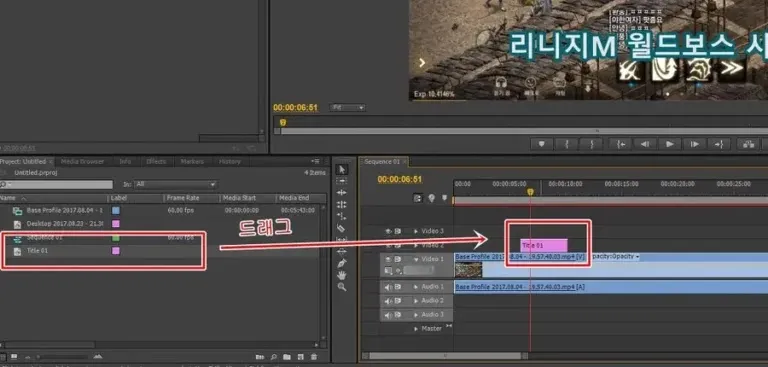Switch Project panel to icon view

tap(14, 357)
